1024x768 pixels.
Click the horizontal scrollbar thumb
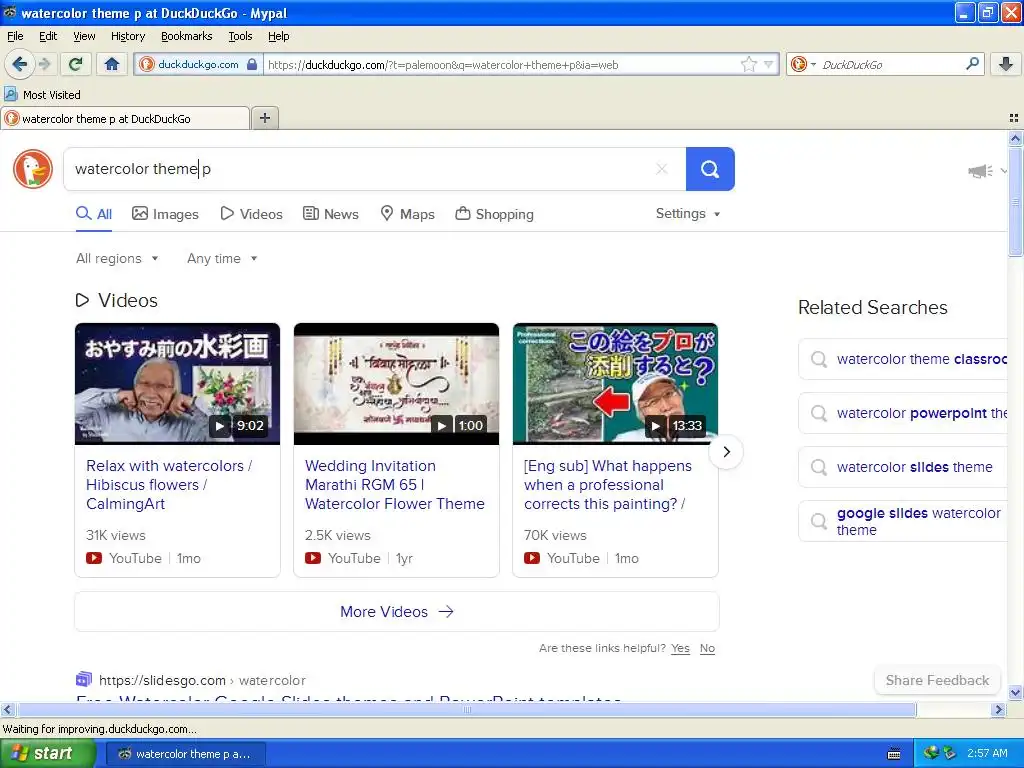[466, 709]
